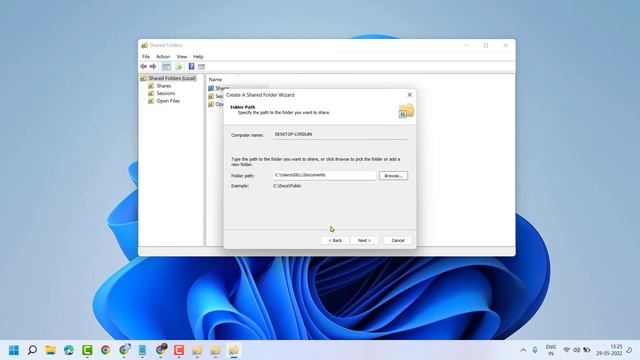The image size is (640, 360).
Task: Show hidden system tray icons
Action: coord(523,350)
